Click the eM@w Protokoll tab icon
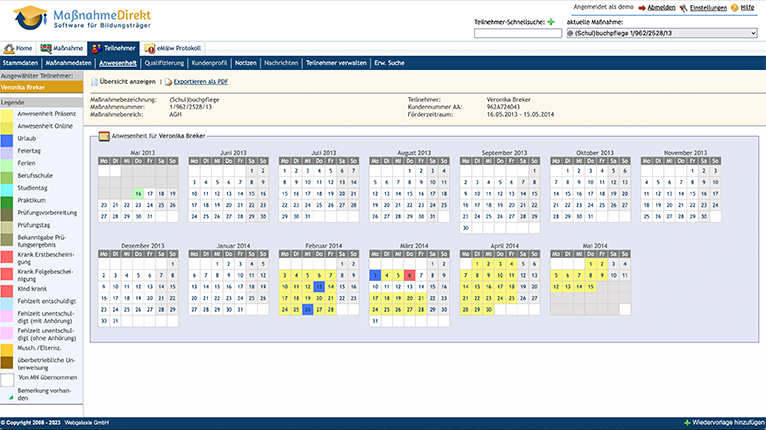This screenshot has height=430, width=766. 149,48
